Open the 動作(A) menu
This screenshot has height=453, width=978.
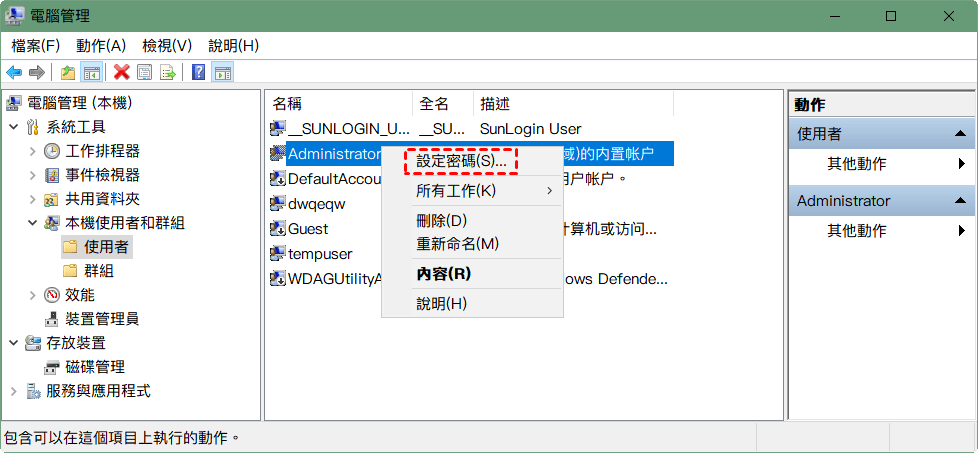click(x=101, y=46)
